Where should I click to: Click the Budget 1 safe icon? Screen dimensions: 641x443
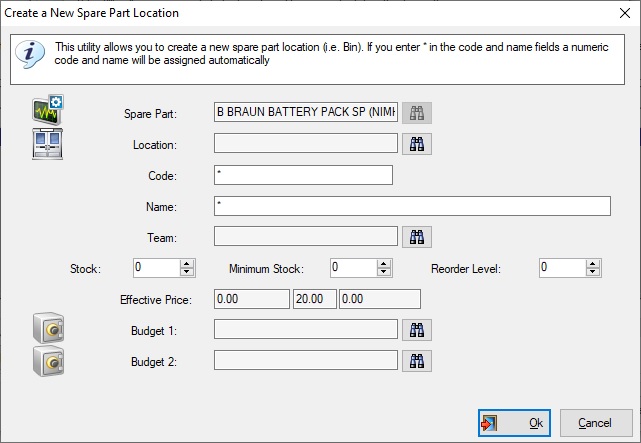point(48,328)
